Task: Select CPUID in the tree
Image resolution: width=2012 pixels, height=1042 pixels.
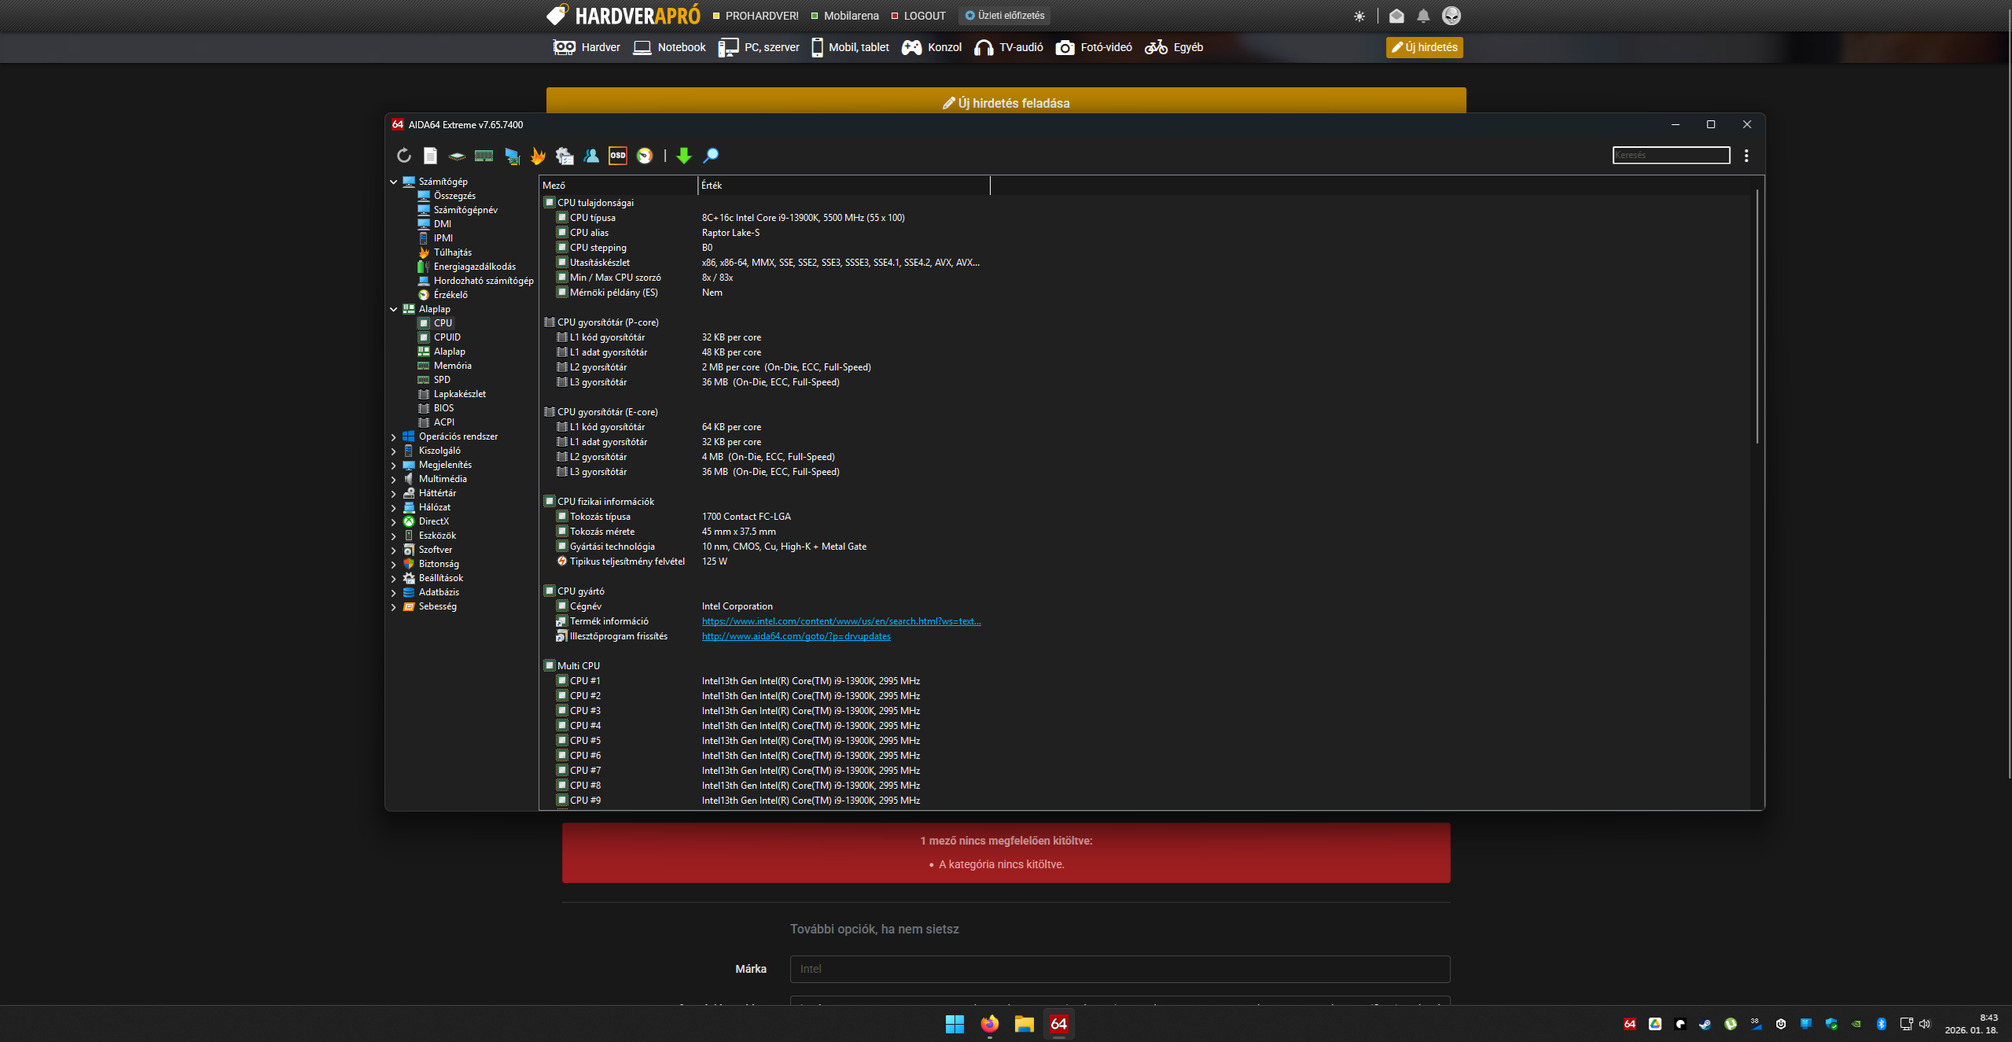Action: point(447,338)
